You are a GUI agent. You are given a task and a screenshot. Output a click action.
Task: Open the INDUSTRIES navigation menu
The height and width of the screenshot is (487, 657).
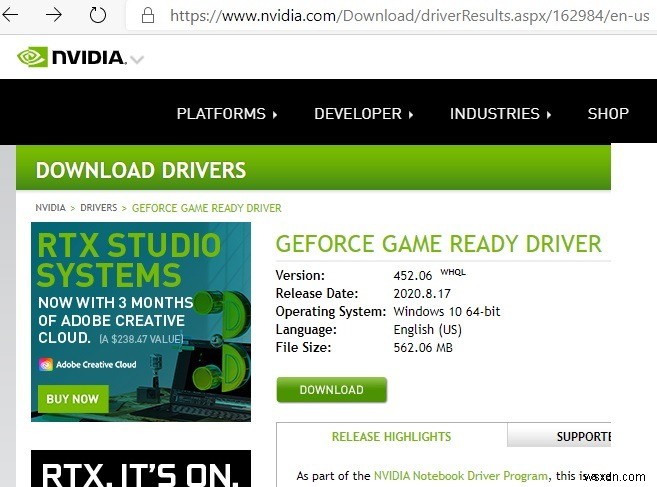click(x=500, y=114)
